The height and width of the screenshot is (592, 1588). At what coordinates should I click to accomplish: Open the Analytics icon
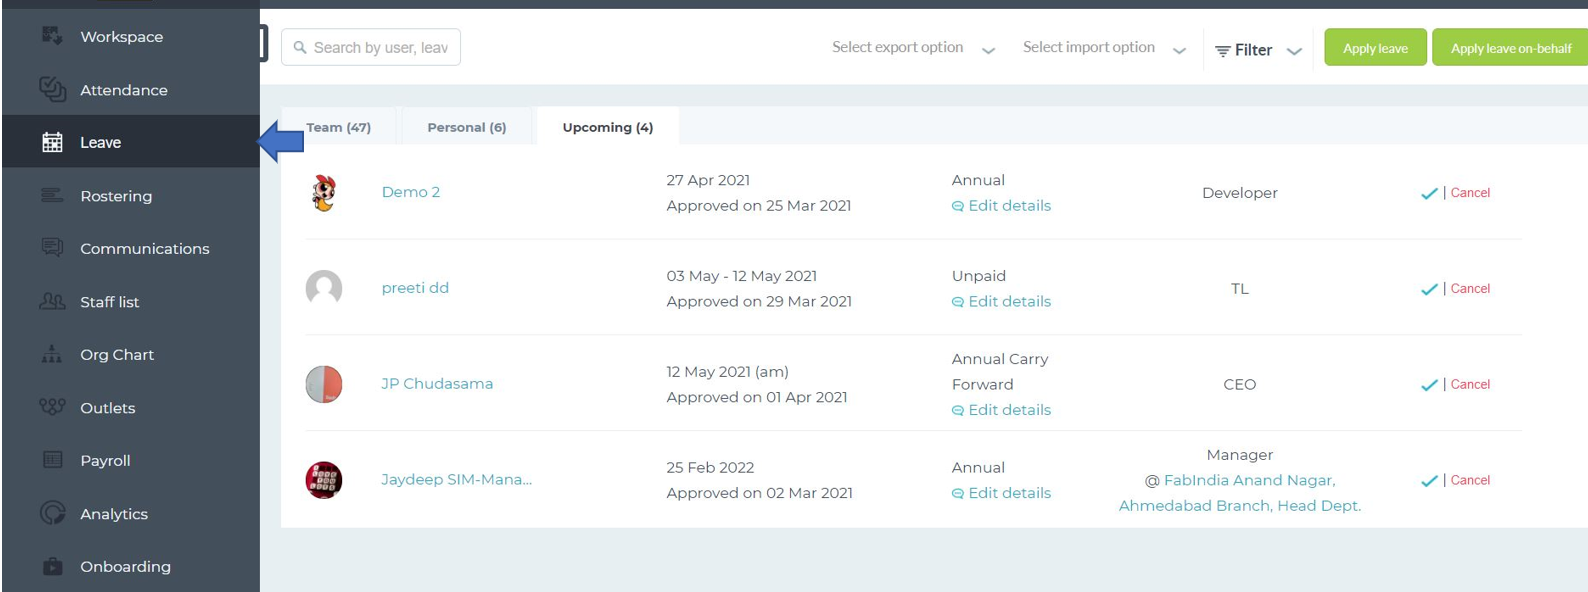[52, 513]
